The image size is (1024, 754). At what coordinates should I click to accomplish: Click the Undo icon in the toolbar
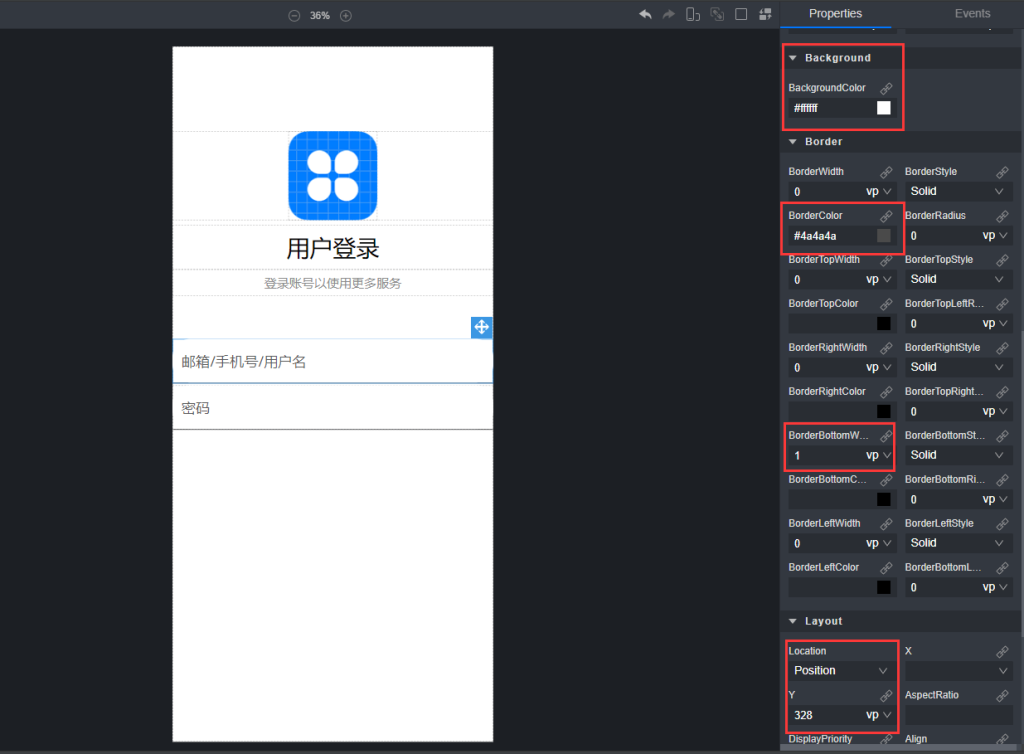tap(645, 14)
